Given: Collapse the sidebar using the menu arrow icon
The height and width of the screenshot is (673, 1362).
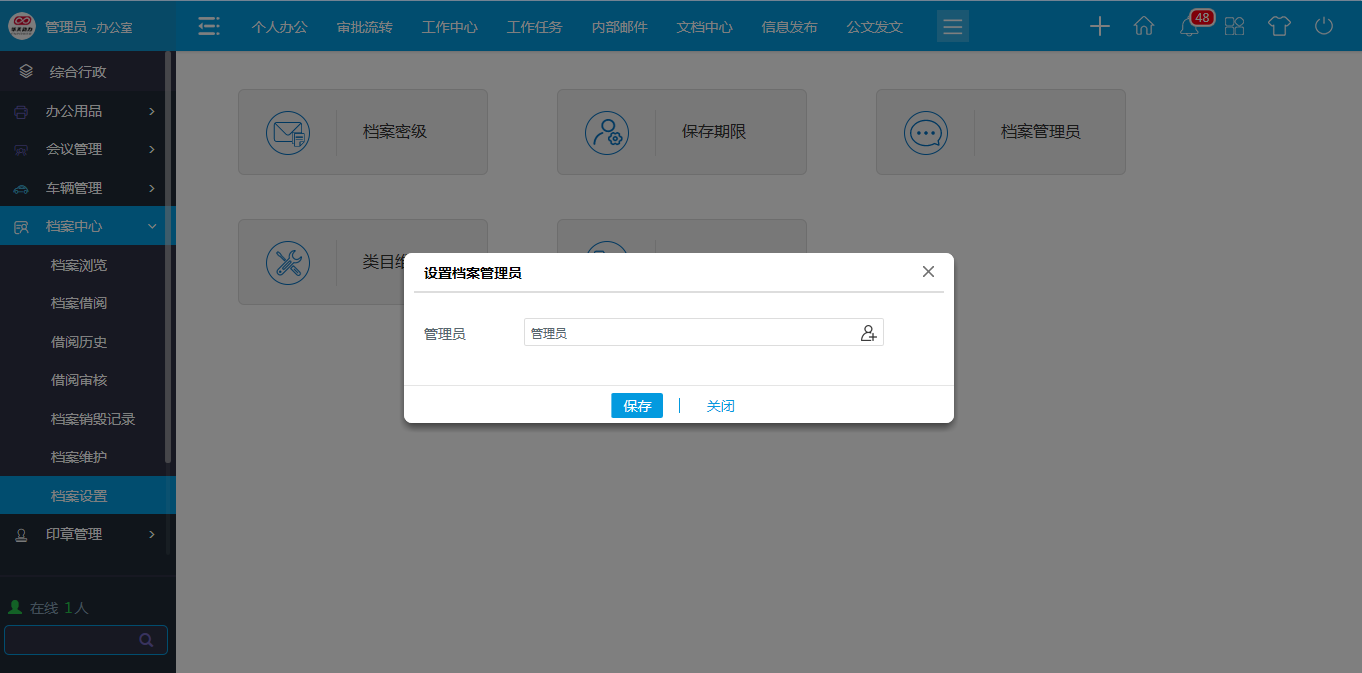Looking at the screenshot, I should tap(209, 26).
